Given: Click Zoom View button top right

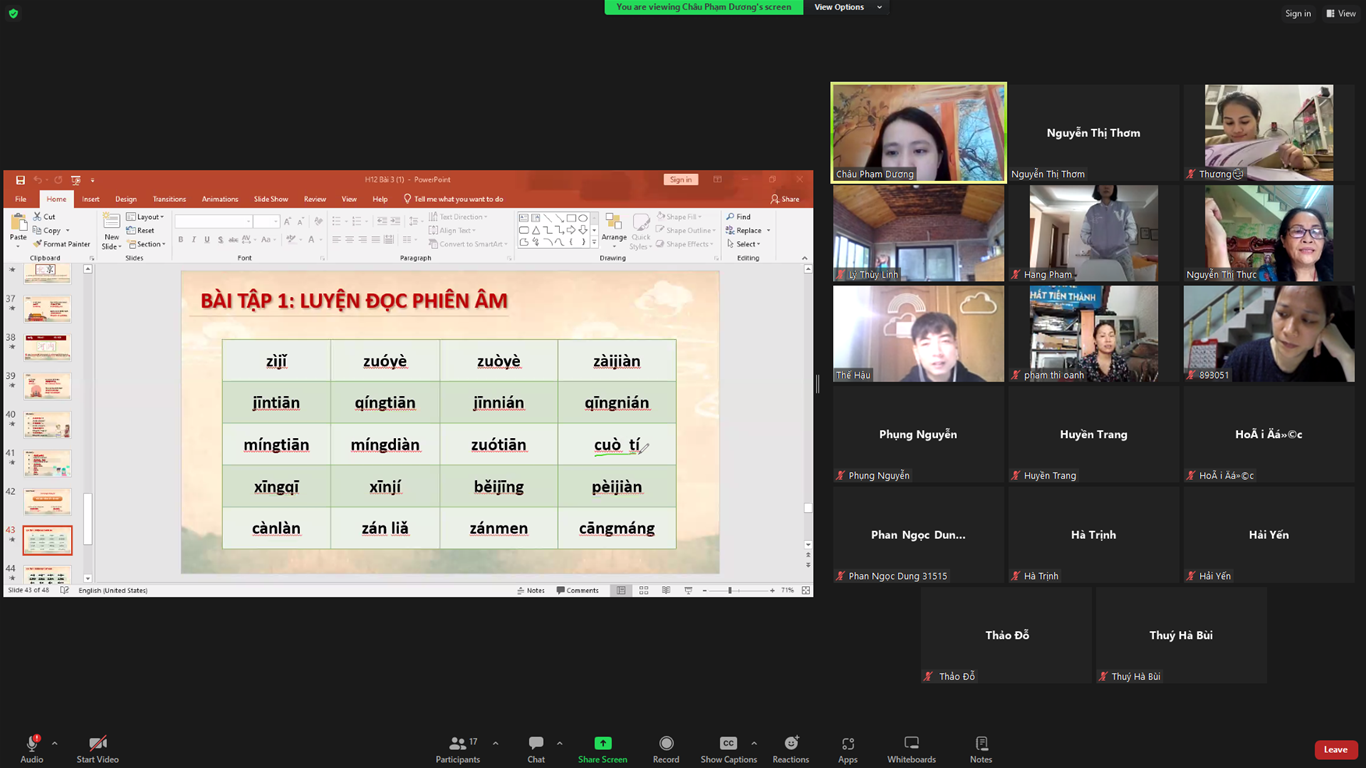Looking at the screenshot, I should pyautogui.click(x=1342, y=13).
